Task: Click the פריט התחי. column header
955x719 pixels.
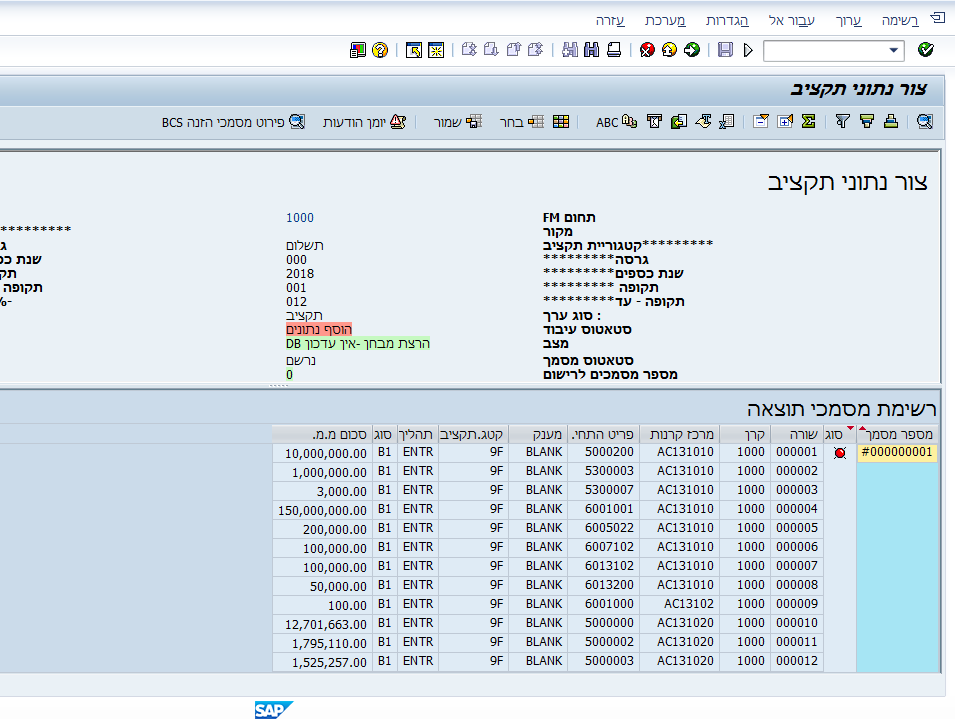Action: pos(604,434)
